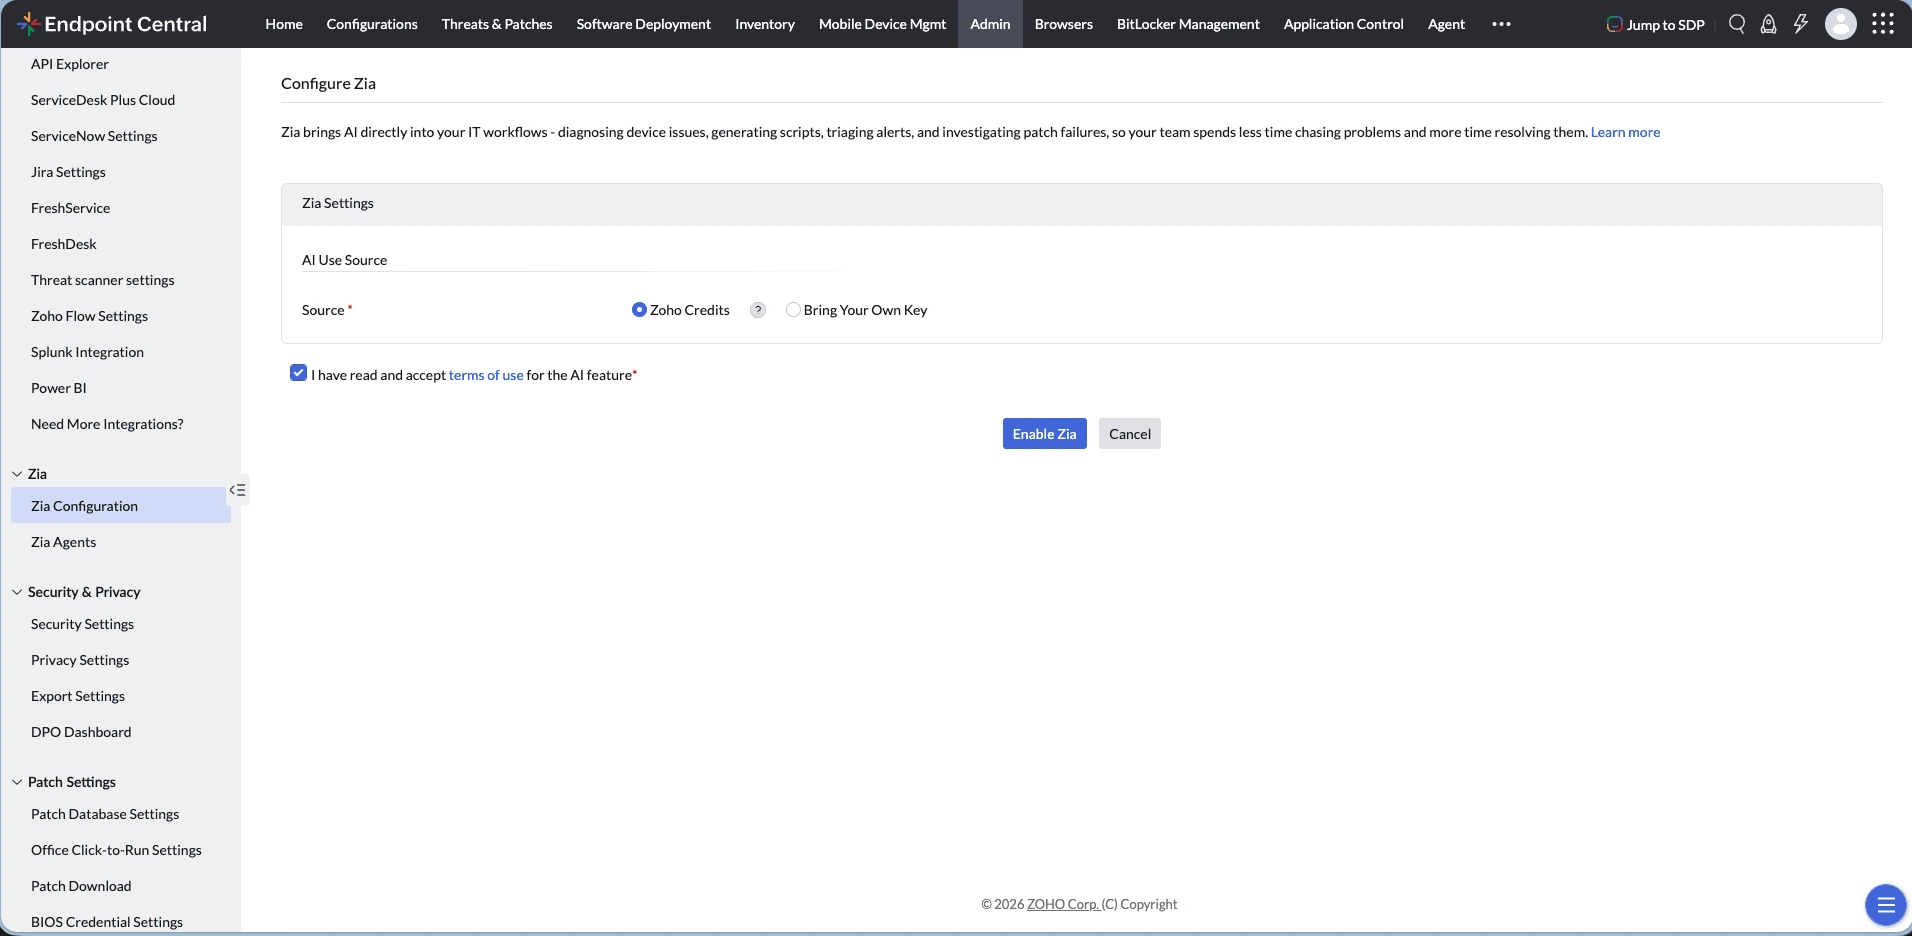Click the Enable Zia button
1912x936 pixels.
coord(1044,434)
